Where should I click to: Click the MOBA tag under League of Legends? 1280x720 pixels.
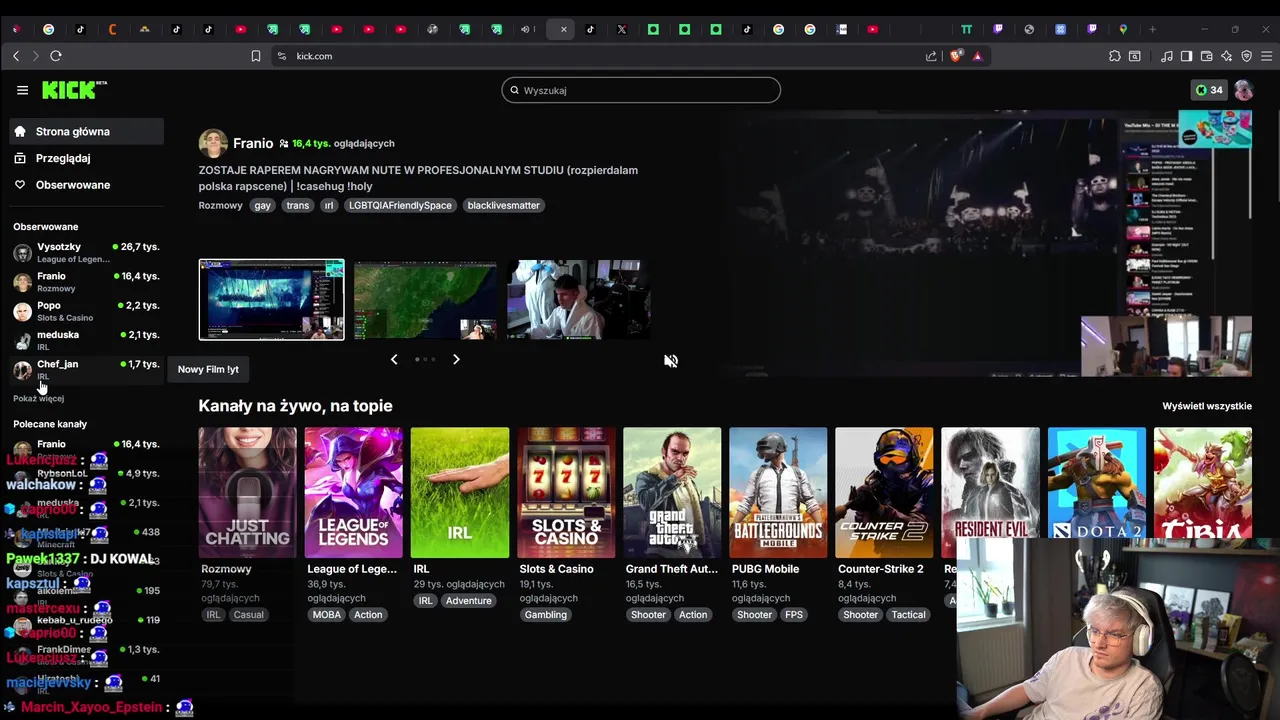click(x=327, y=615)
